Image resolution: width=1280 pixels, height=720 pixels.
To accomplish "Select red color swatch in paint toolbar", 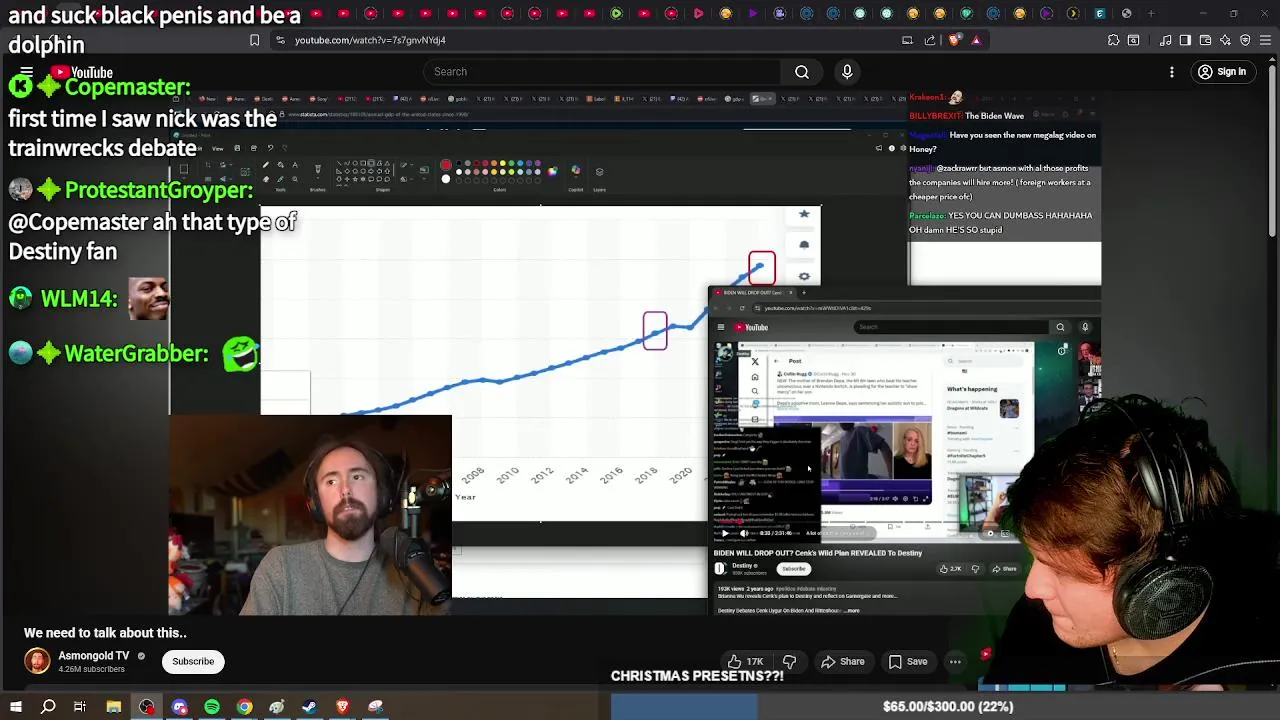I will [x=446, y=164].
